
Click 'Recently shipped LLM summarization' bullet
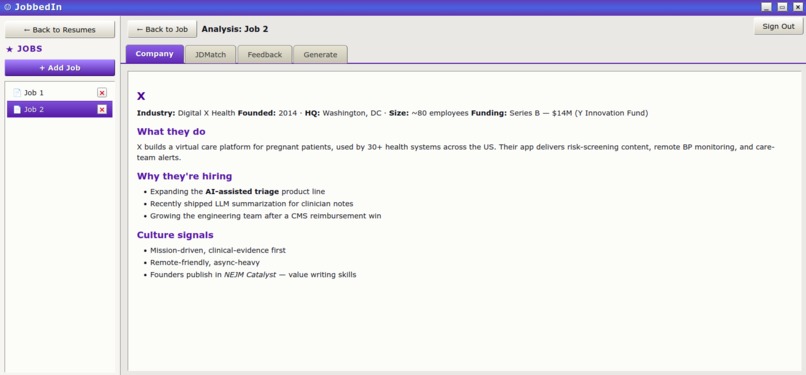pyautogui.click(x=252, y=204)
